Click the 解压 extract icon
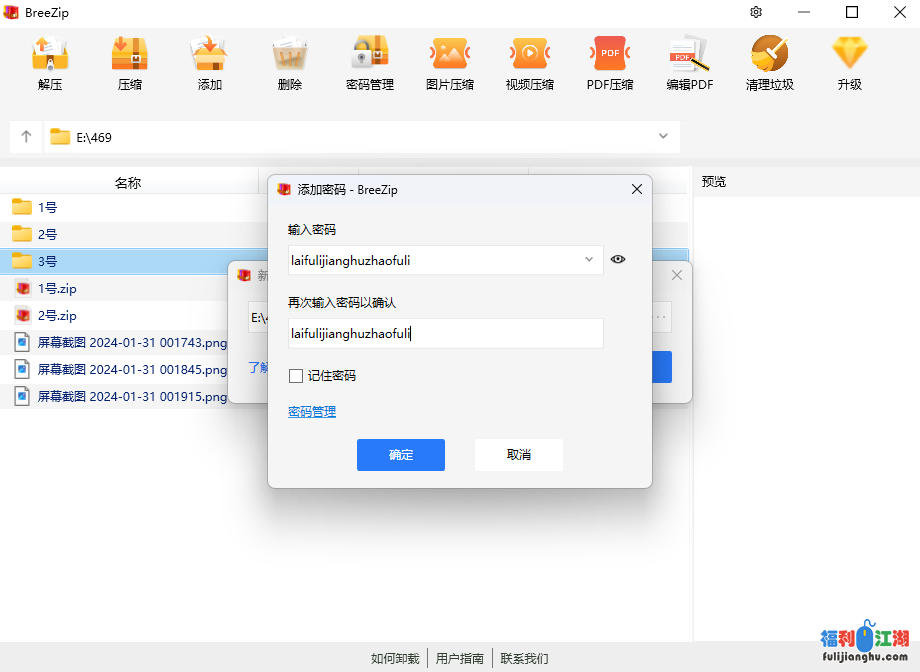This screenshot has width=920, height=672. click(x=50, y=55)
